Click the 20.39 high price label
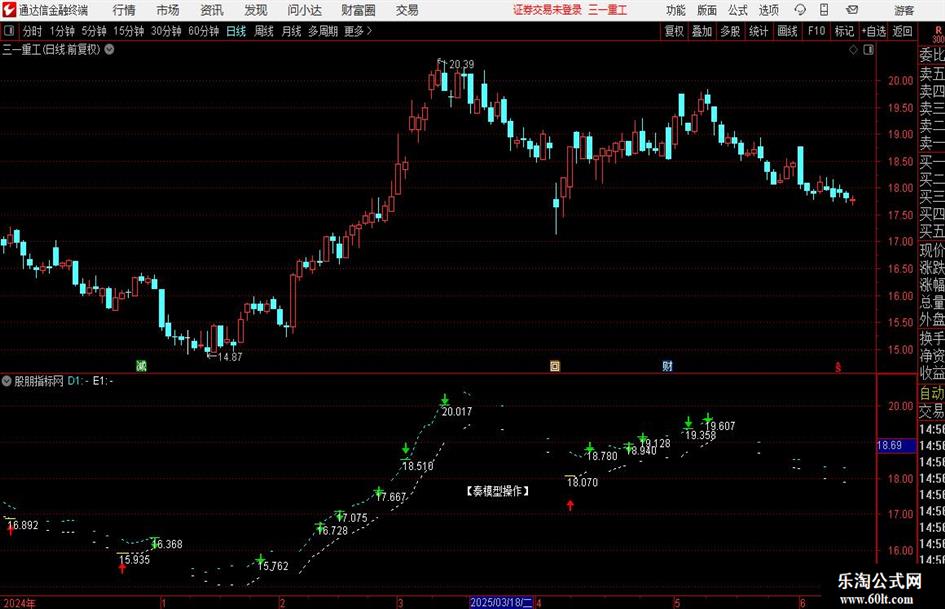The image size is (945, 609). point(462,64)
